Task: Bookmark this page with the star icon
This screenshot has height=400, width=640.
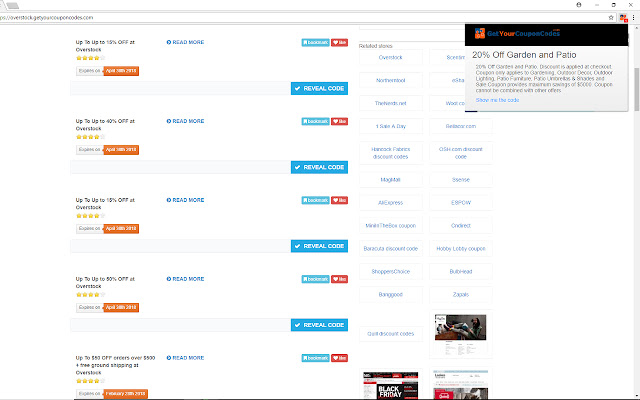Action: pos(611,18)
